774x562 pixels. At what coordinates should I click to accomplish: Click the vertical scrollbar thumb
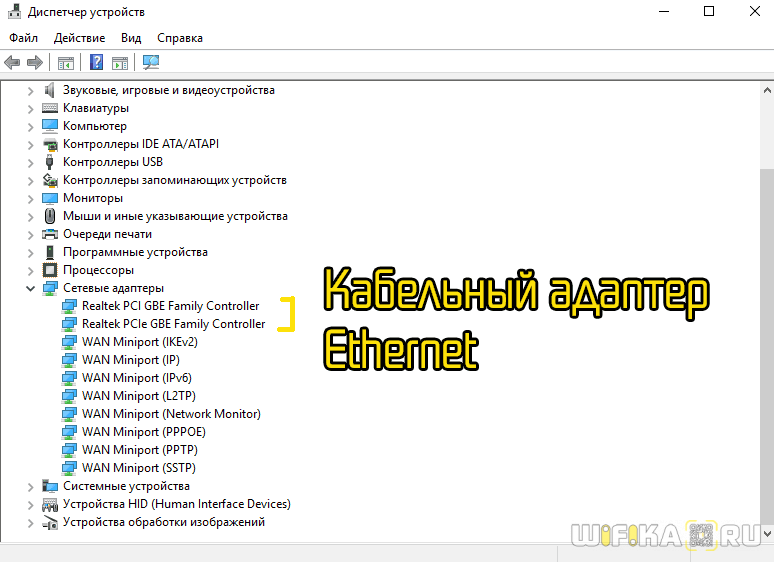767,347
